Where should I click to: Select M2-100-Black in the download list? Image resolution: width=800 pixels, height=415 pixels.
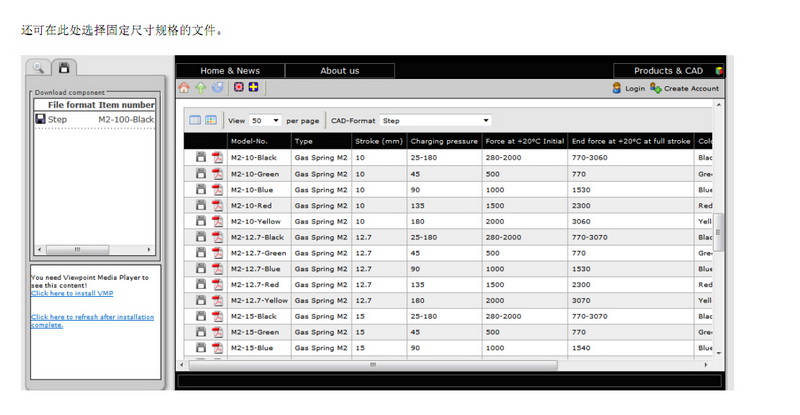click(x=126, y=119)
